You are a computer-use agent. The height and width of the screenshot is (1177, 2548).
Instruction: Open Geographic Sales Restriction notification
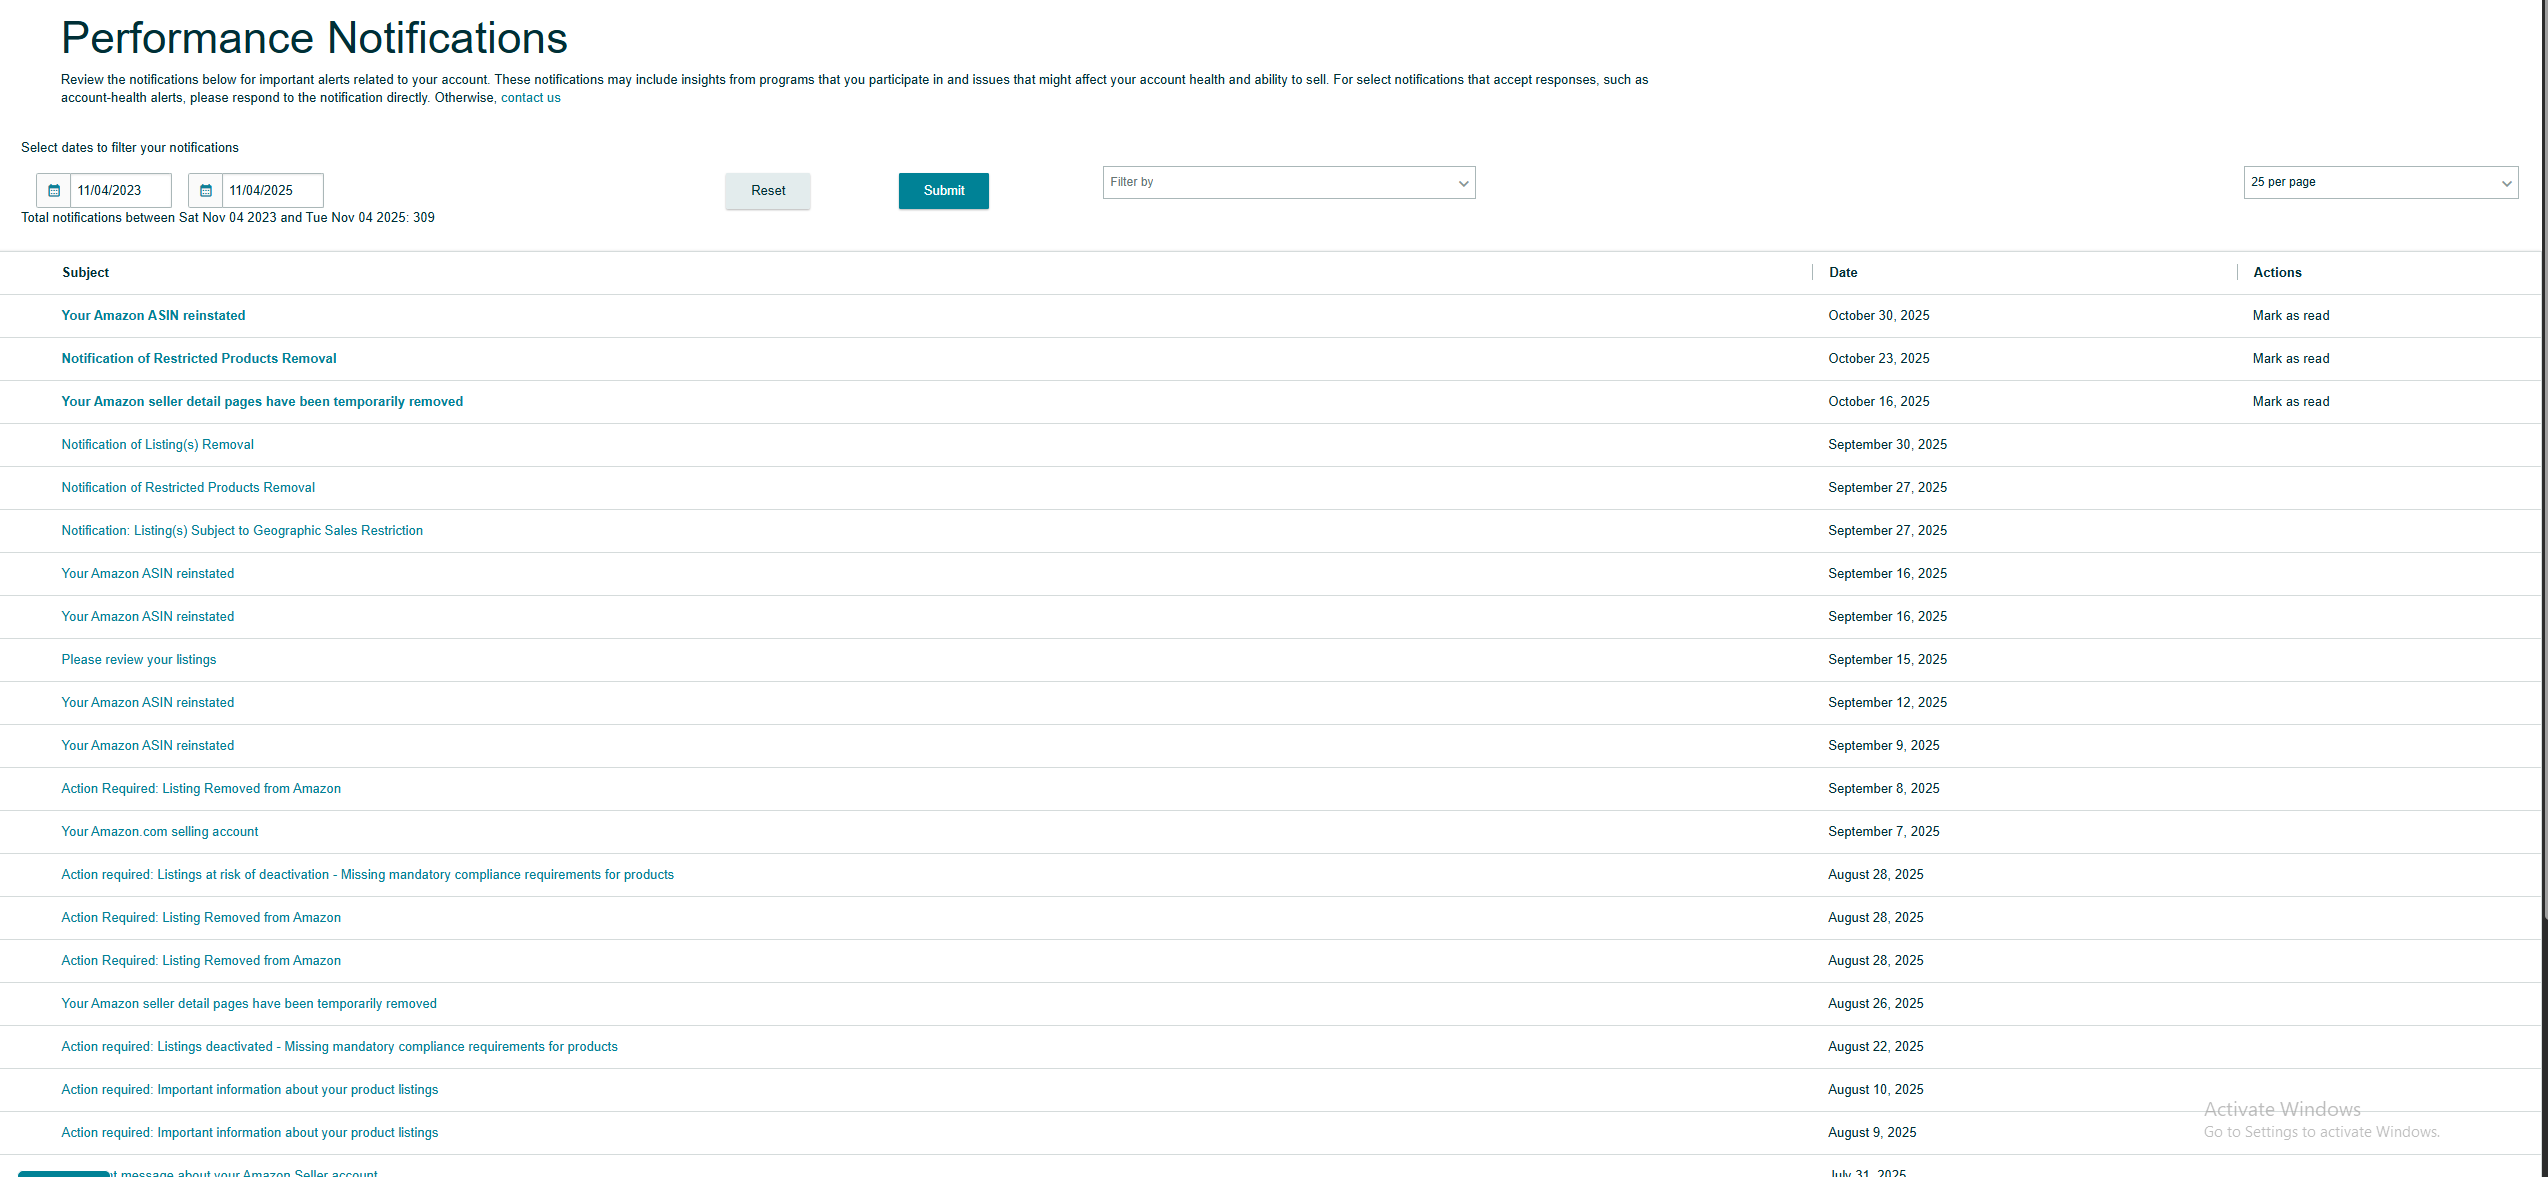pos(242,531)
